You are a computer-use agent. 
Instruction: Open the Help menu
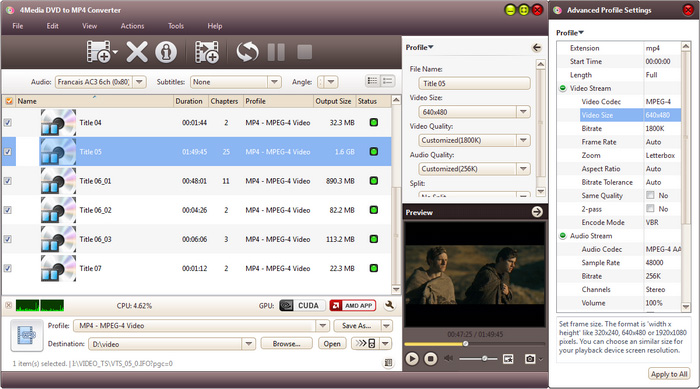(215, 26)
